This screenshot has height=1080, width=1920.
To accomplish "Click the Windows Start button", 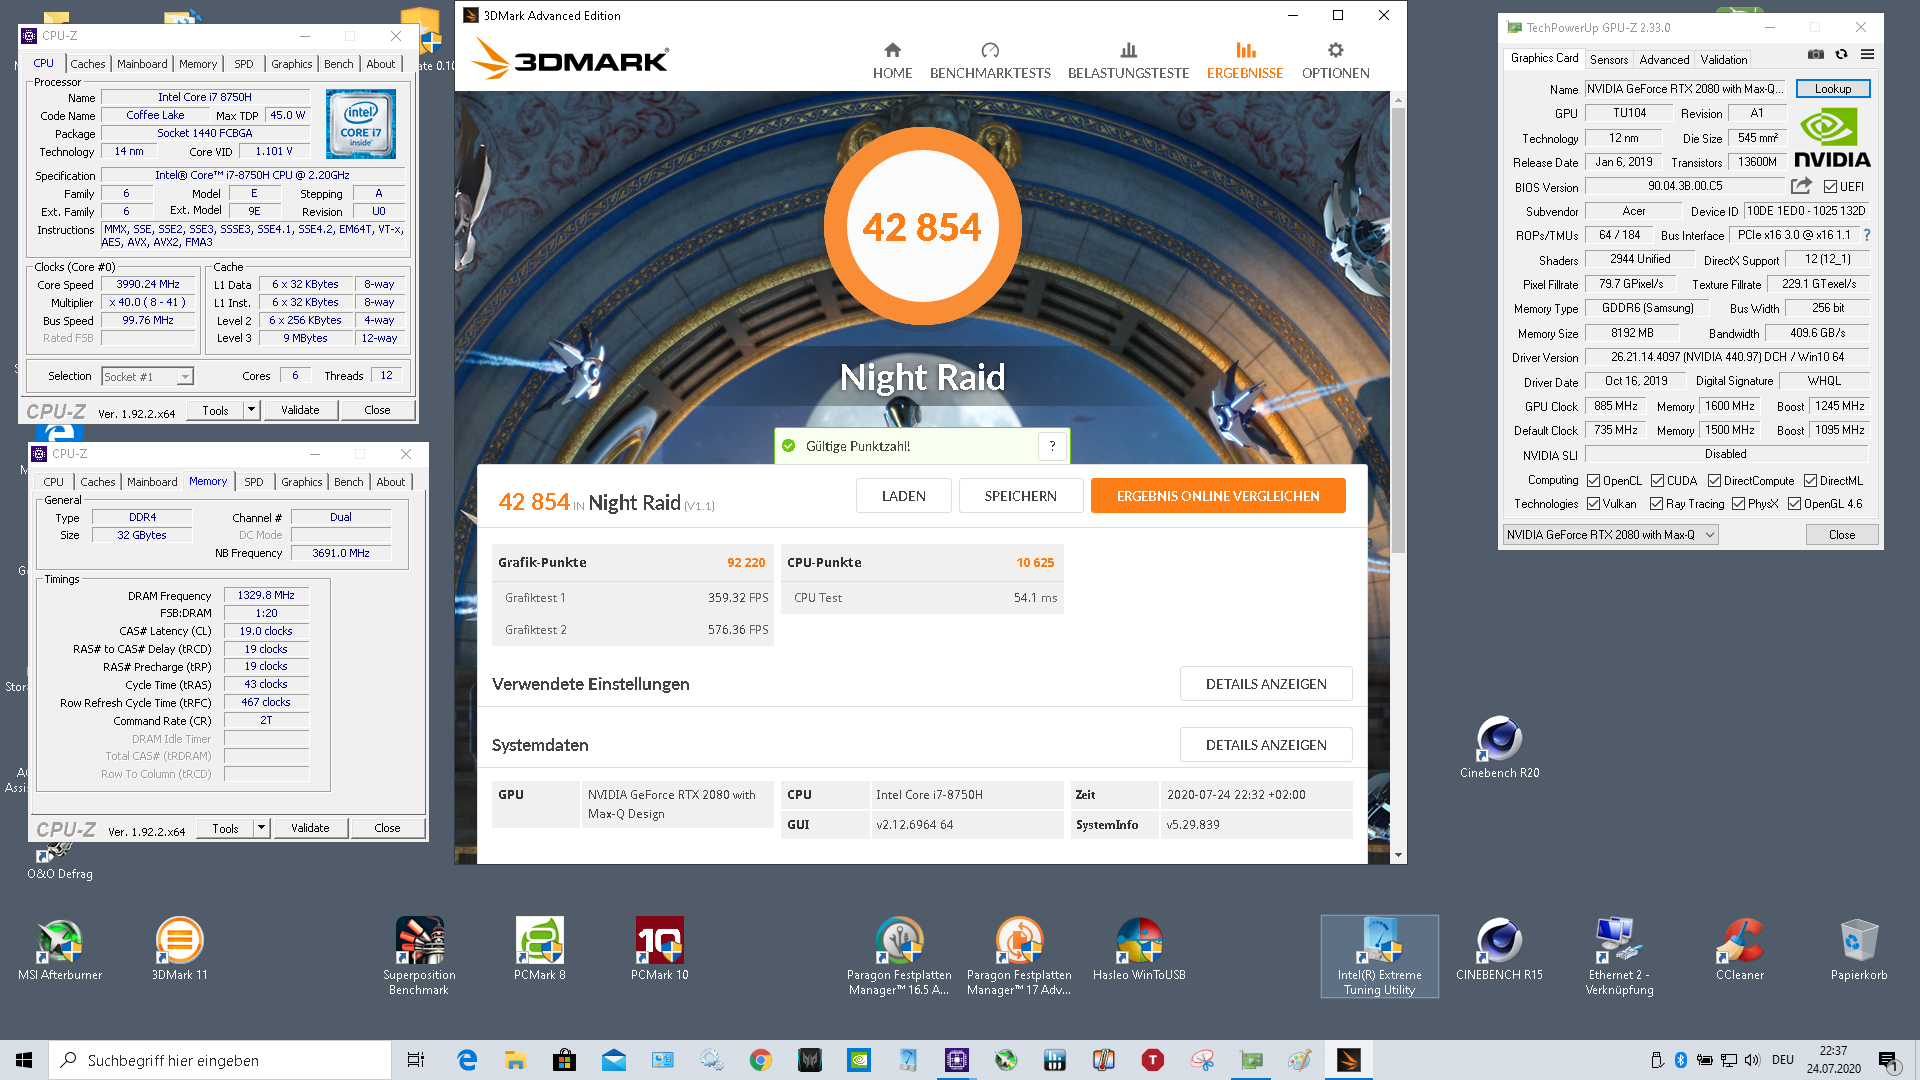I will click(x=24, y=1060).
